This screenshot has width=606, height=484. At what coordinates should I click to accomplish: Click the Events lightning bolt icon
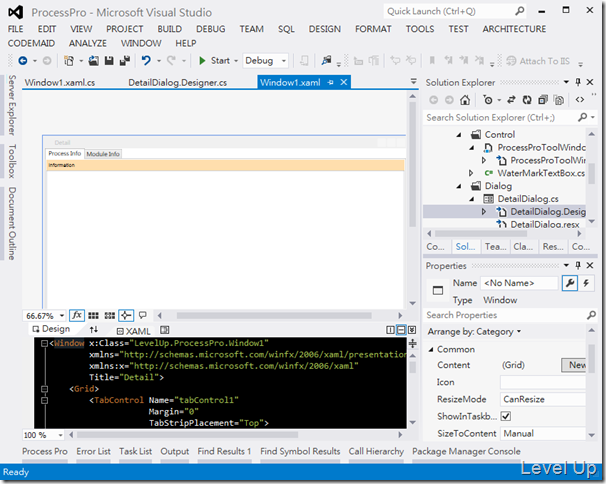pyautogui.click(x=586, y=283)
